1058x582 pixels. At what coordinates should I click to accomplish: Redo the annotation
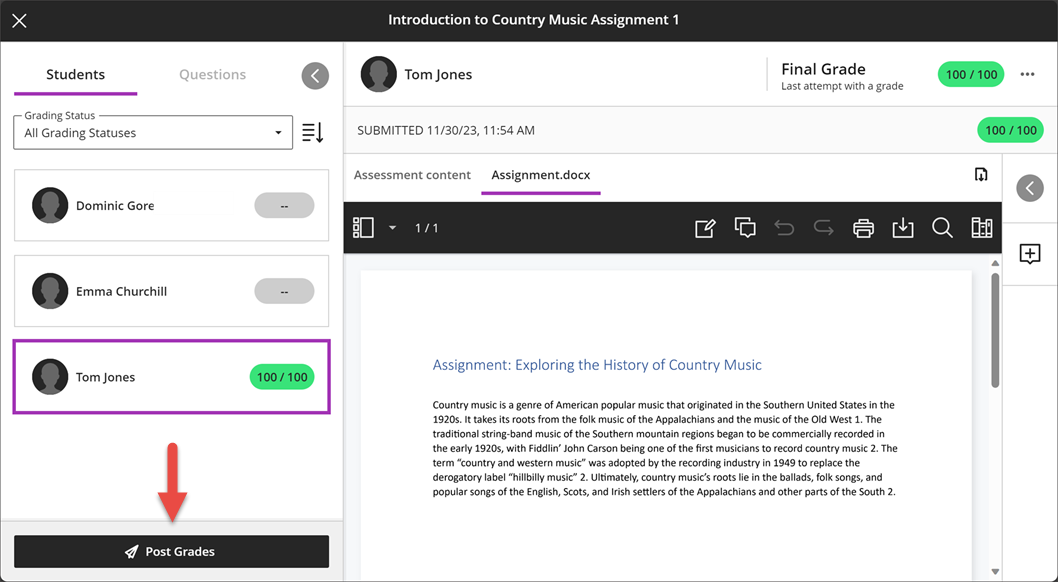pyautogui.click(x=823, y=228)
